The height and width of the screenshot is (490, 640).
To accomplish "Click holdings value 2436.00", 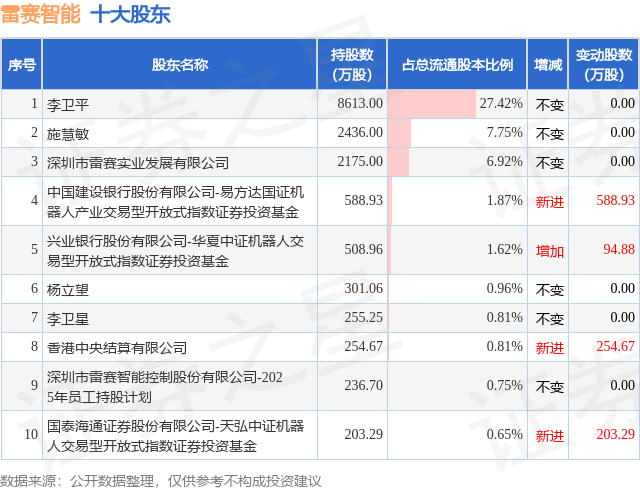I will 360,132.
